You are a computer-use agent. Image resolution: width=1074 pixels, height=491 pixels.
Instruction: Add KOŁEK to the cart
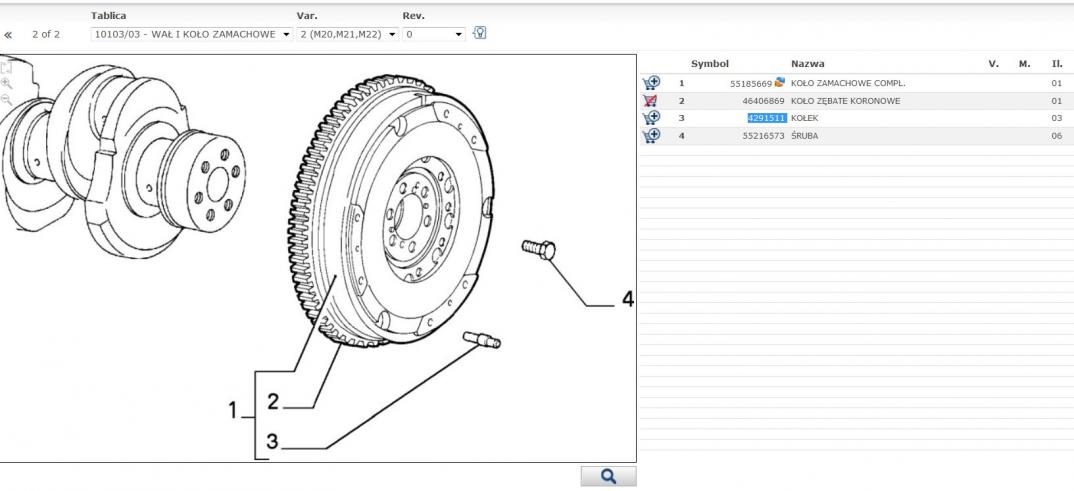pos(651,118)
